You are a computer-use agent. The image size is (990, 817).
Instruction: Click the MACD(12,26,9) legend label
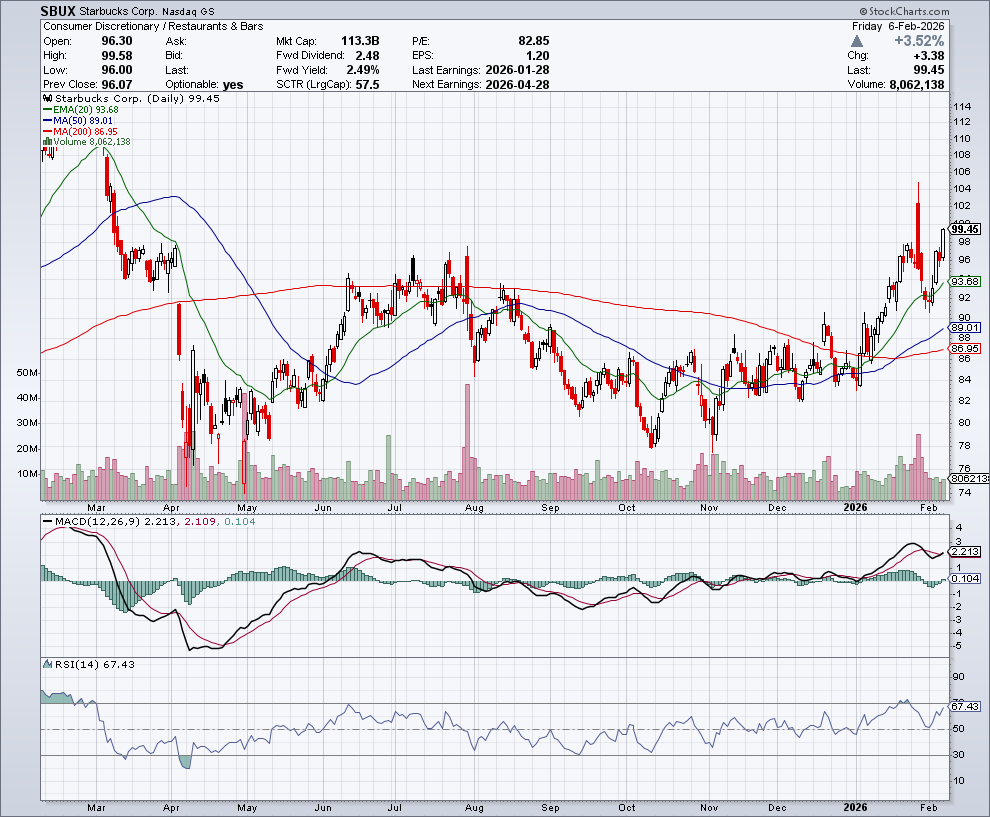click(x=98, y=522)
